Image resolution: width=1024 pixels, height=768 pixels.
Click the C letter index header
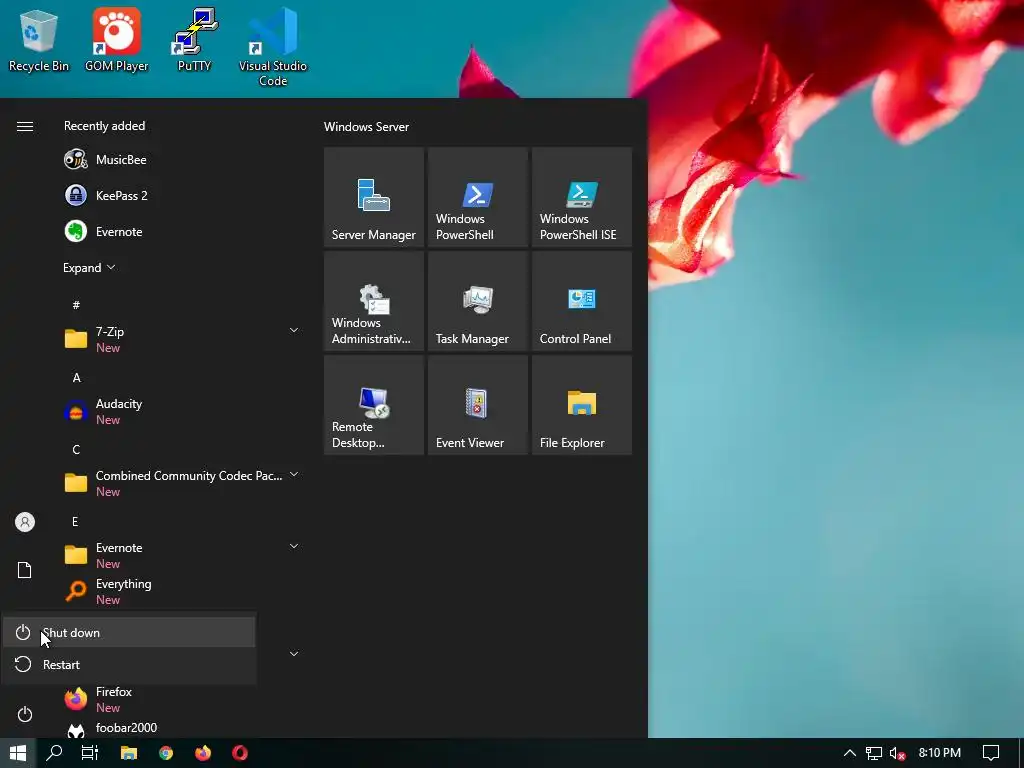(x=76, y=449)
